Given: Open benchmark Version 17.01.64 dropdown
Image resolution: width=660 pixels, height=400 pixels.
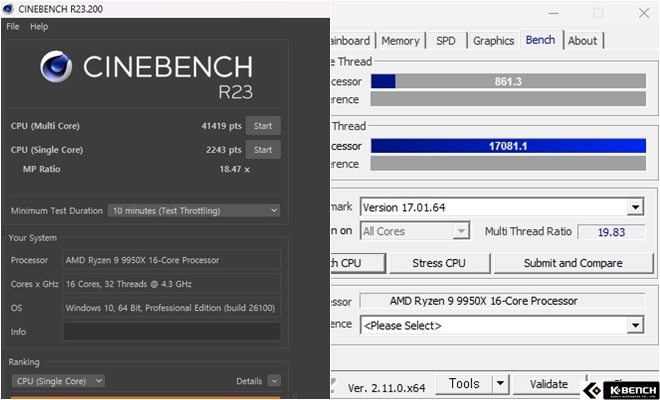Looking at the screenshot, I should point(502,207).
